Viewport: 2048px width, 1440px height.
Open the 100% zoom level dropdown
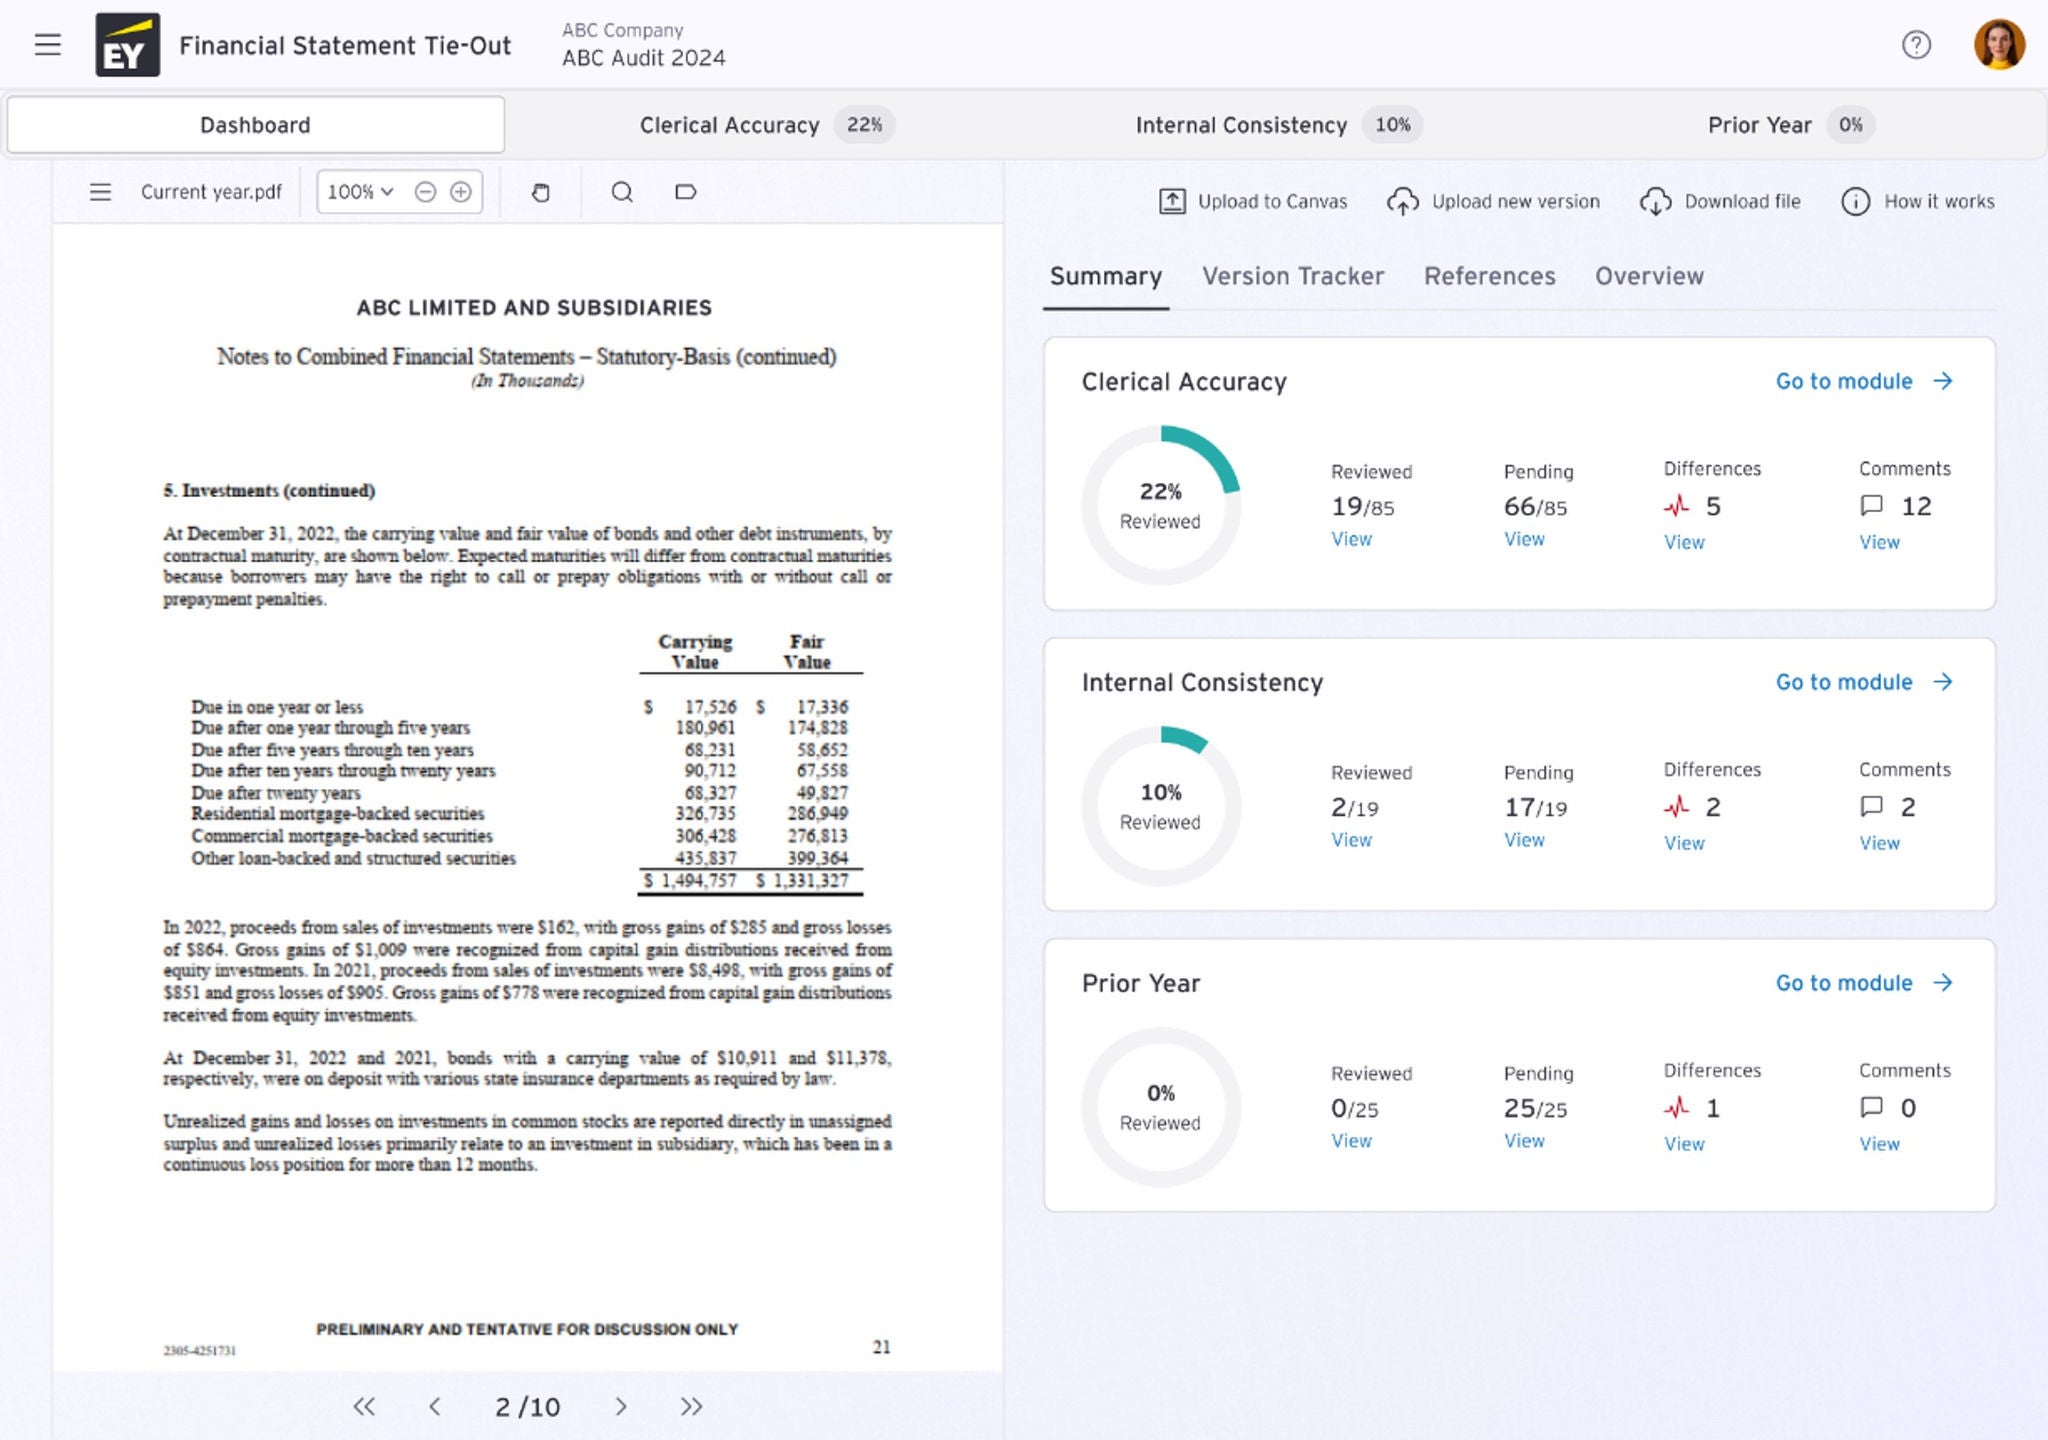coord(360,192)
